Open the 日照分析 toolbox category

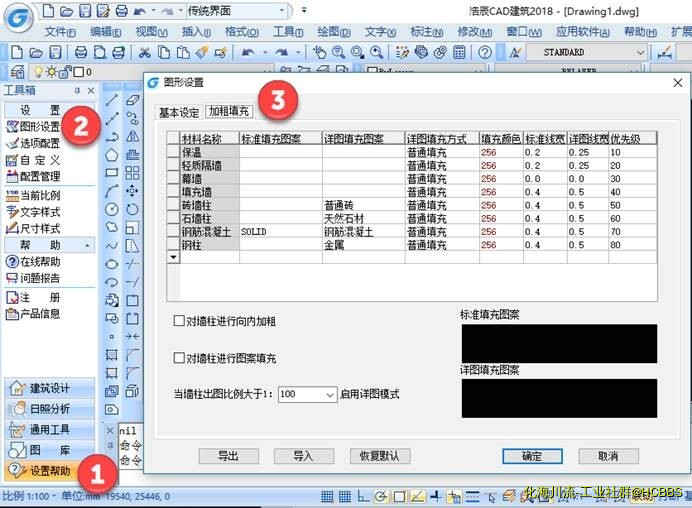(x=50, y=409)
